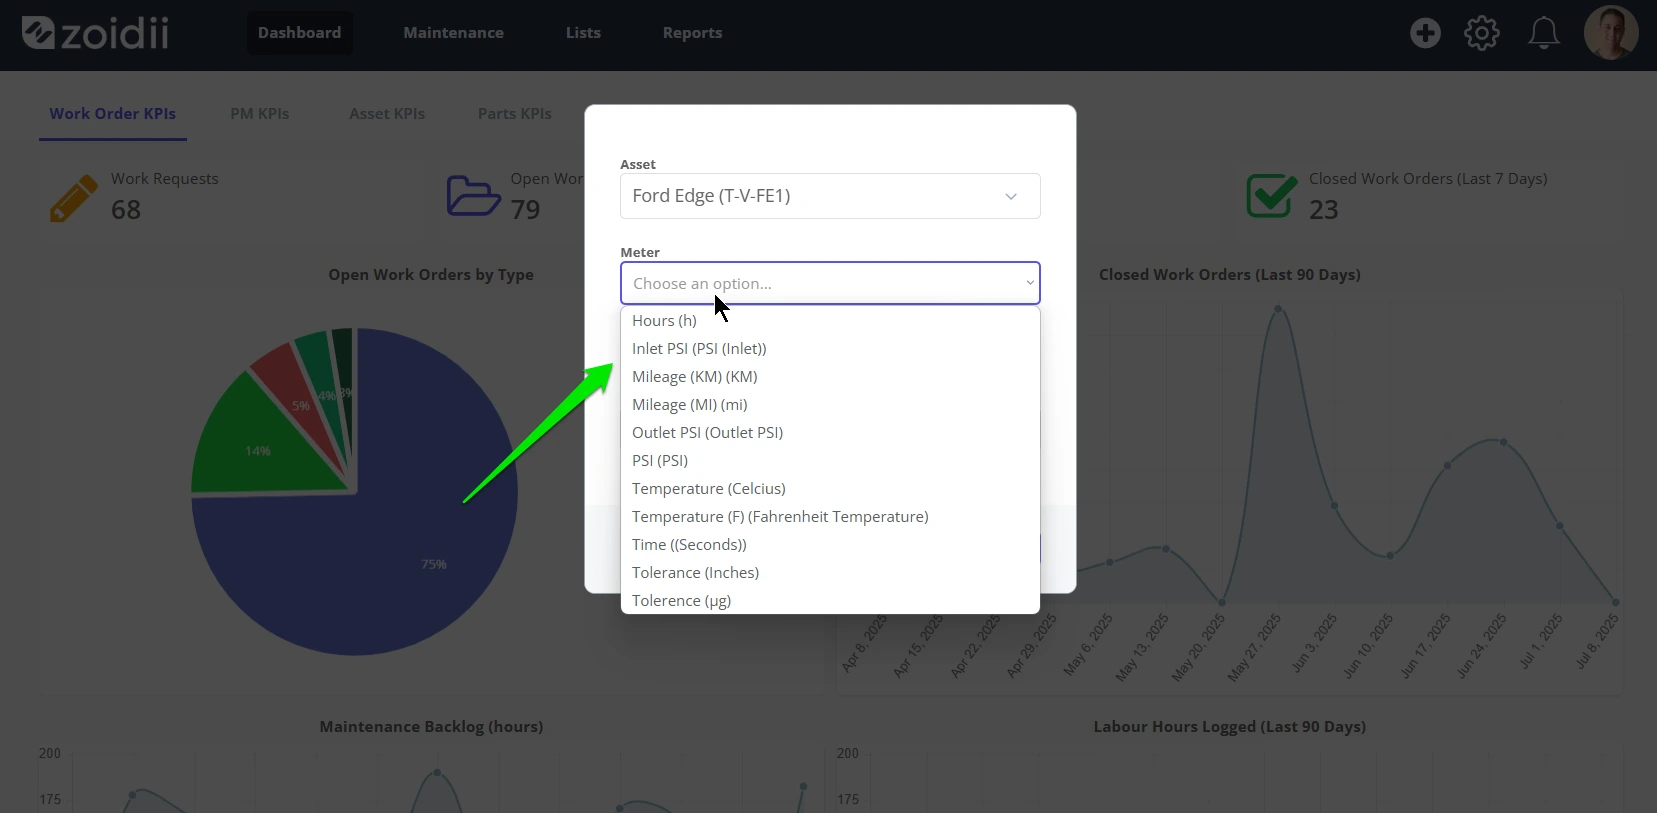1657x813 pixels.
Task: Click the Open Work Orders folder icon
Action: (473, 196)
